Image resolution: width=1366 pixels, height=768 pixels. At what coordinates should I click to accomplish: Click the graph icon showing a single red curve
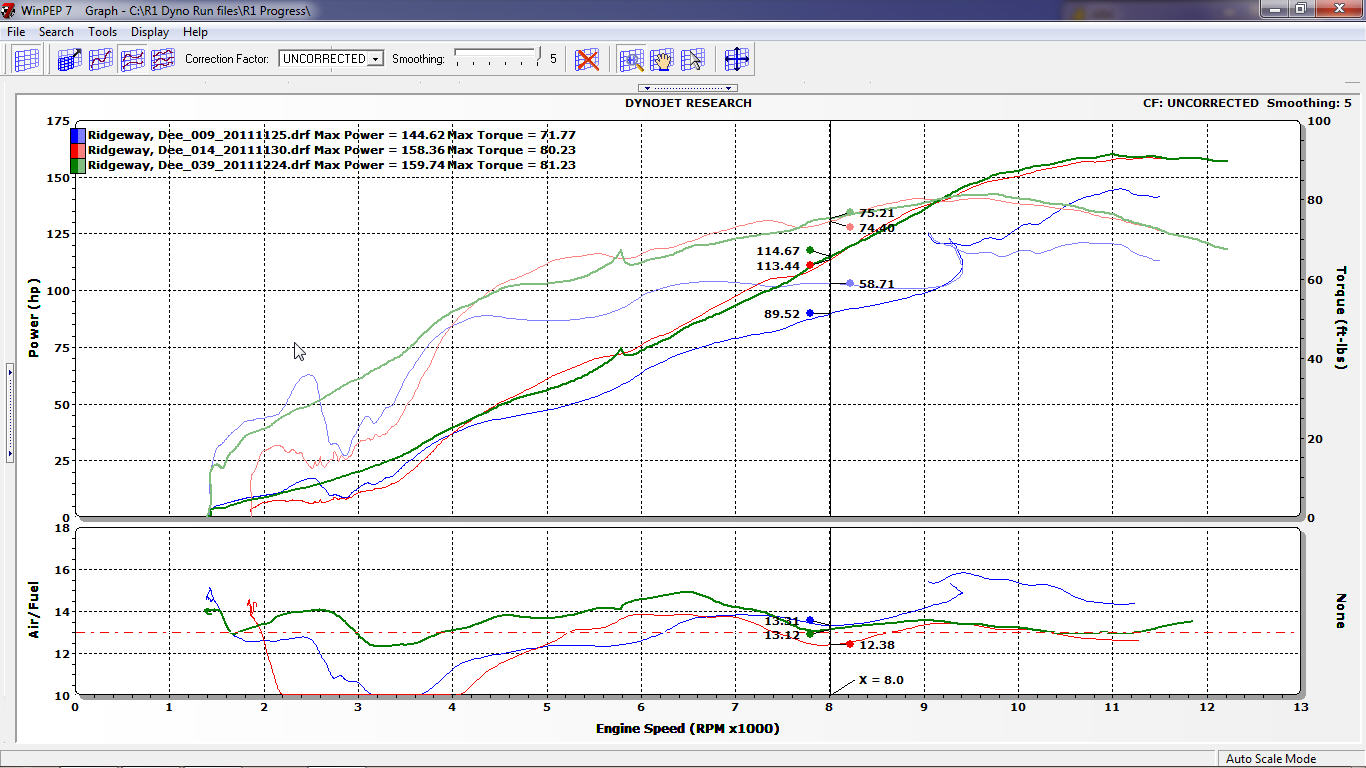pyautogui.click(x=100, y=59)
